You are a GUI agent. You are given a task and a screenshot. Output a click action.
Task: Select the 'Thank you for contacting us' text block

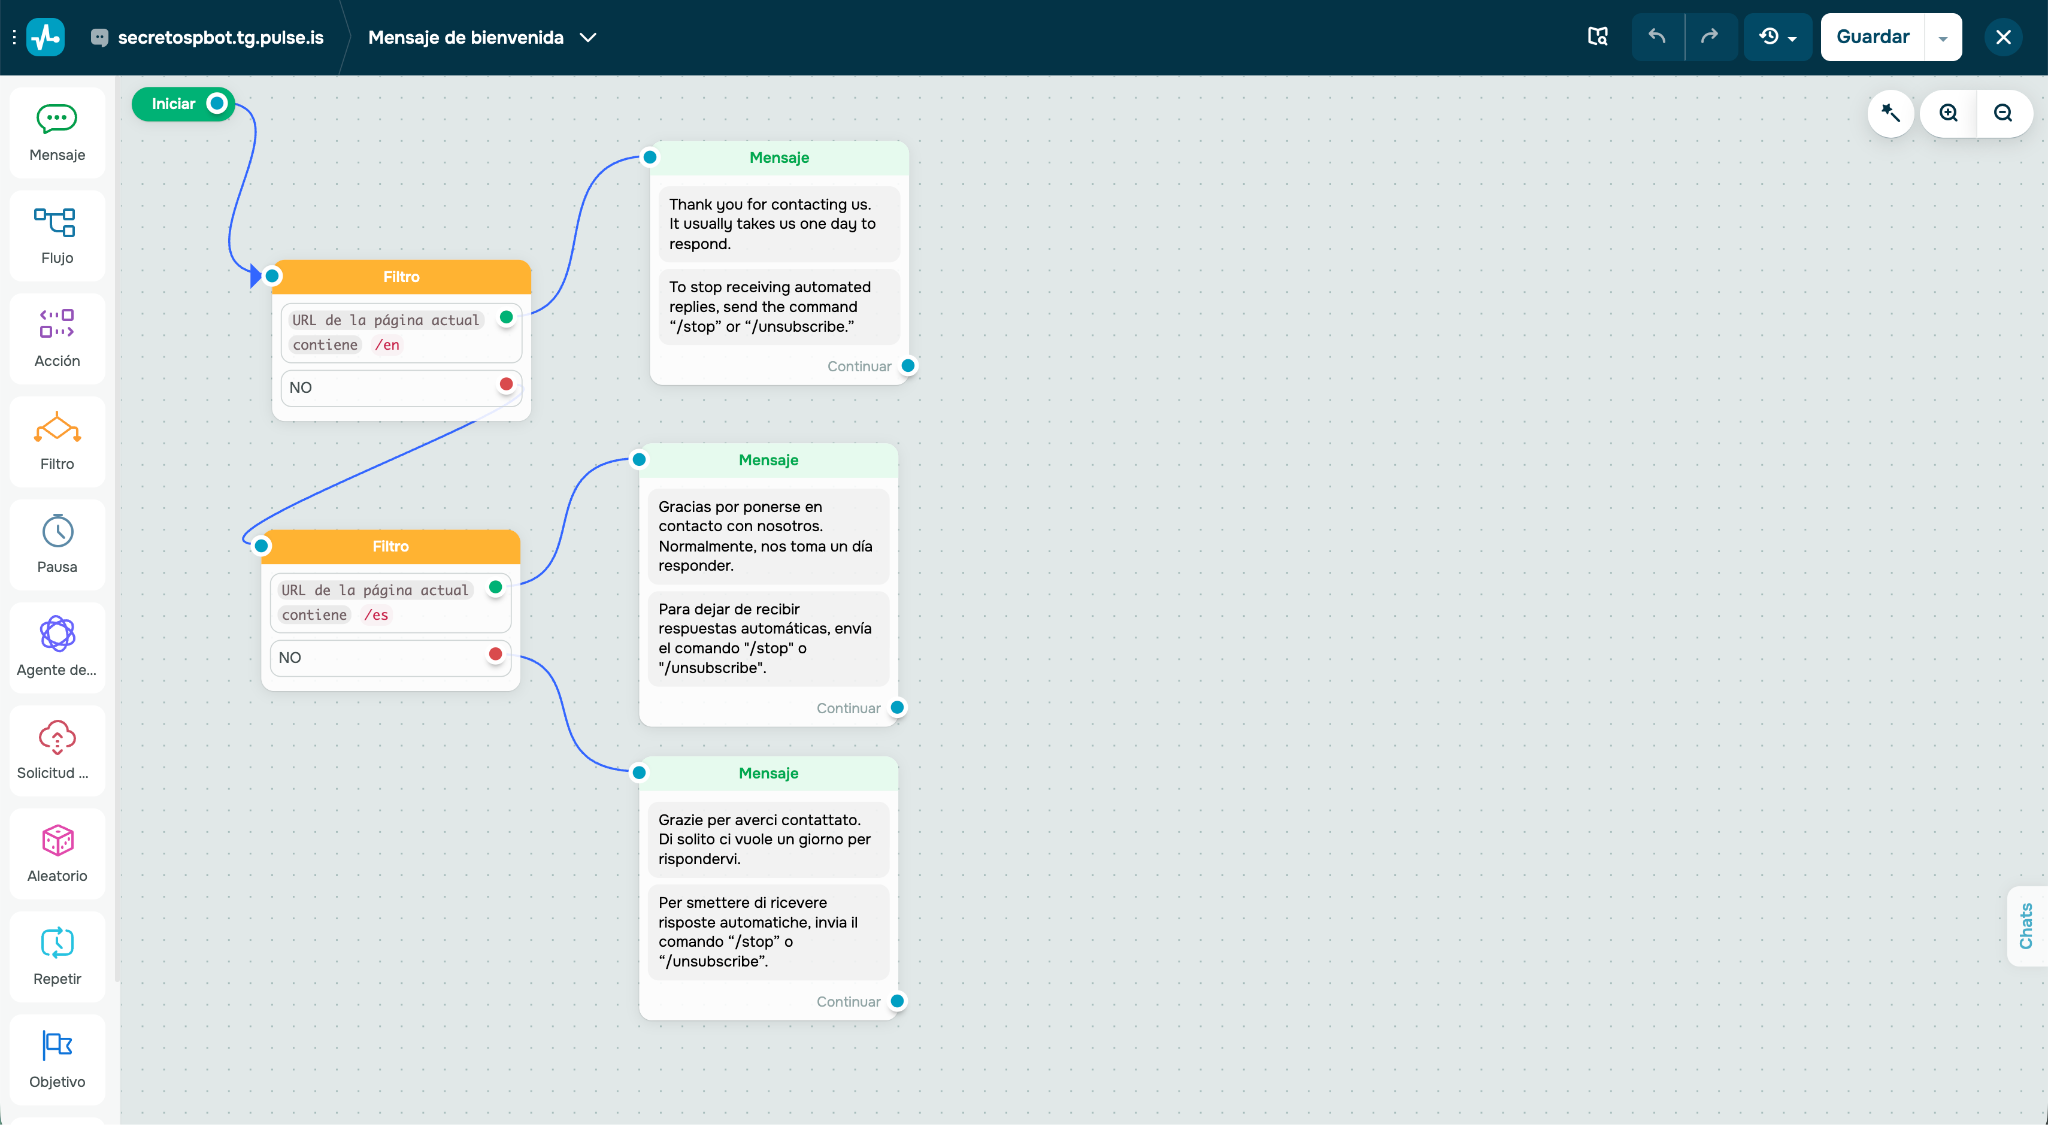tap(779, 224)
